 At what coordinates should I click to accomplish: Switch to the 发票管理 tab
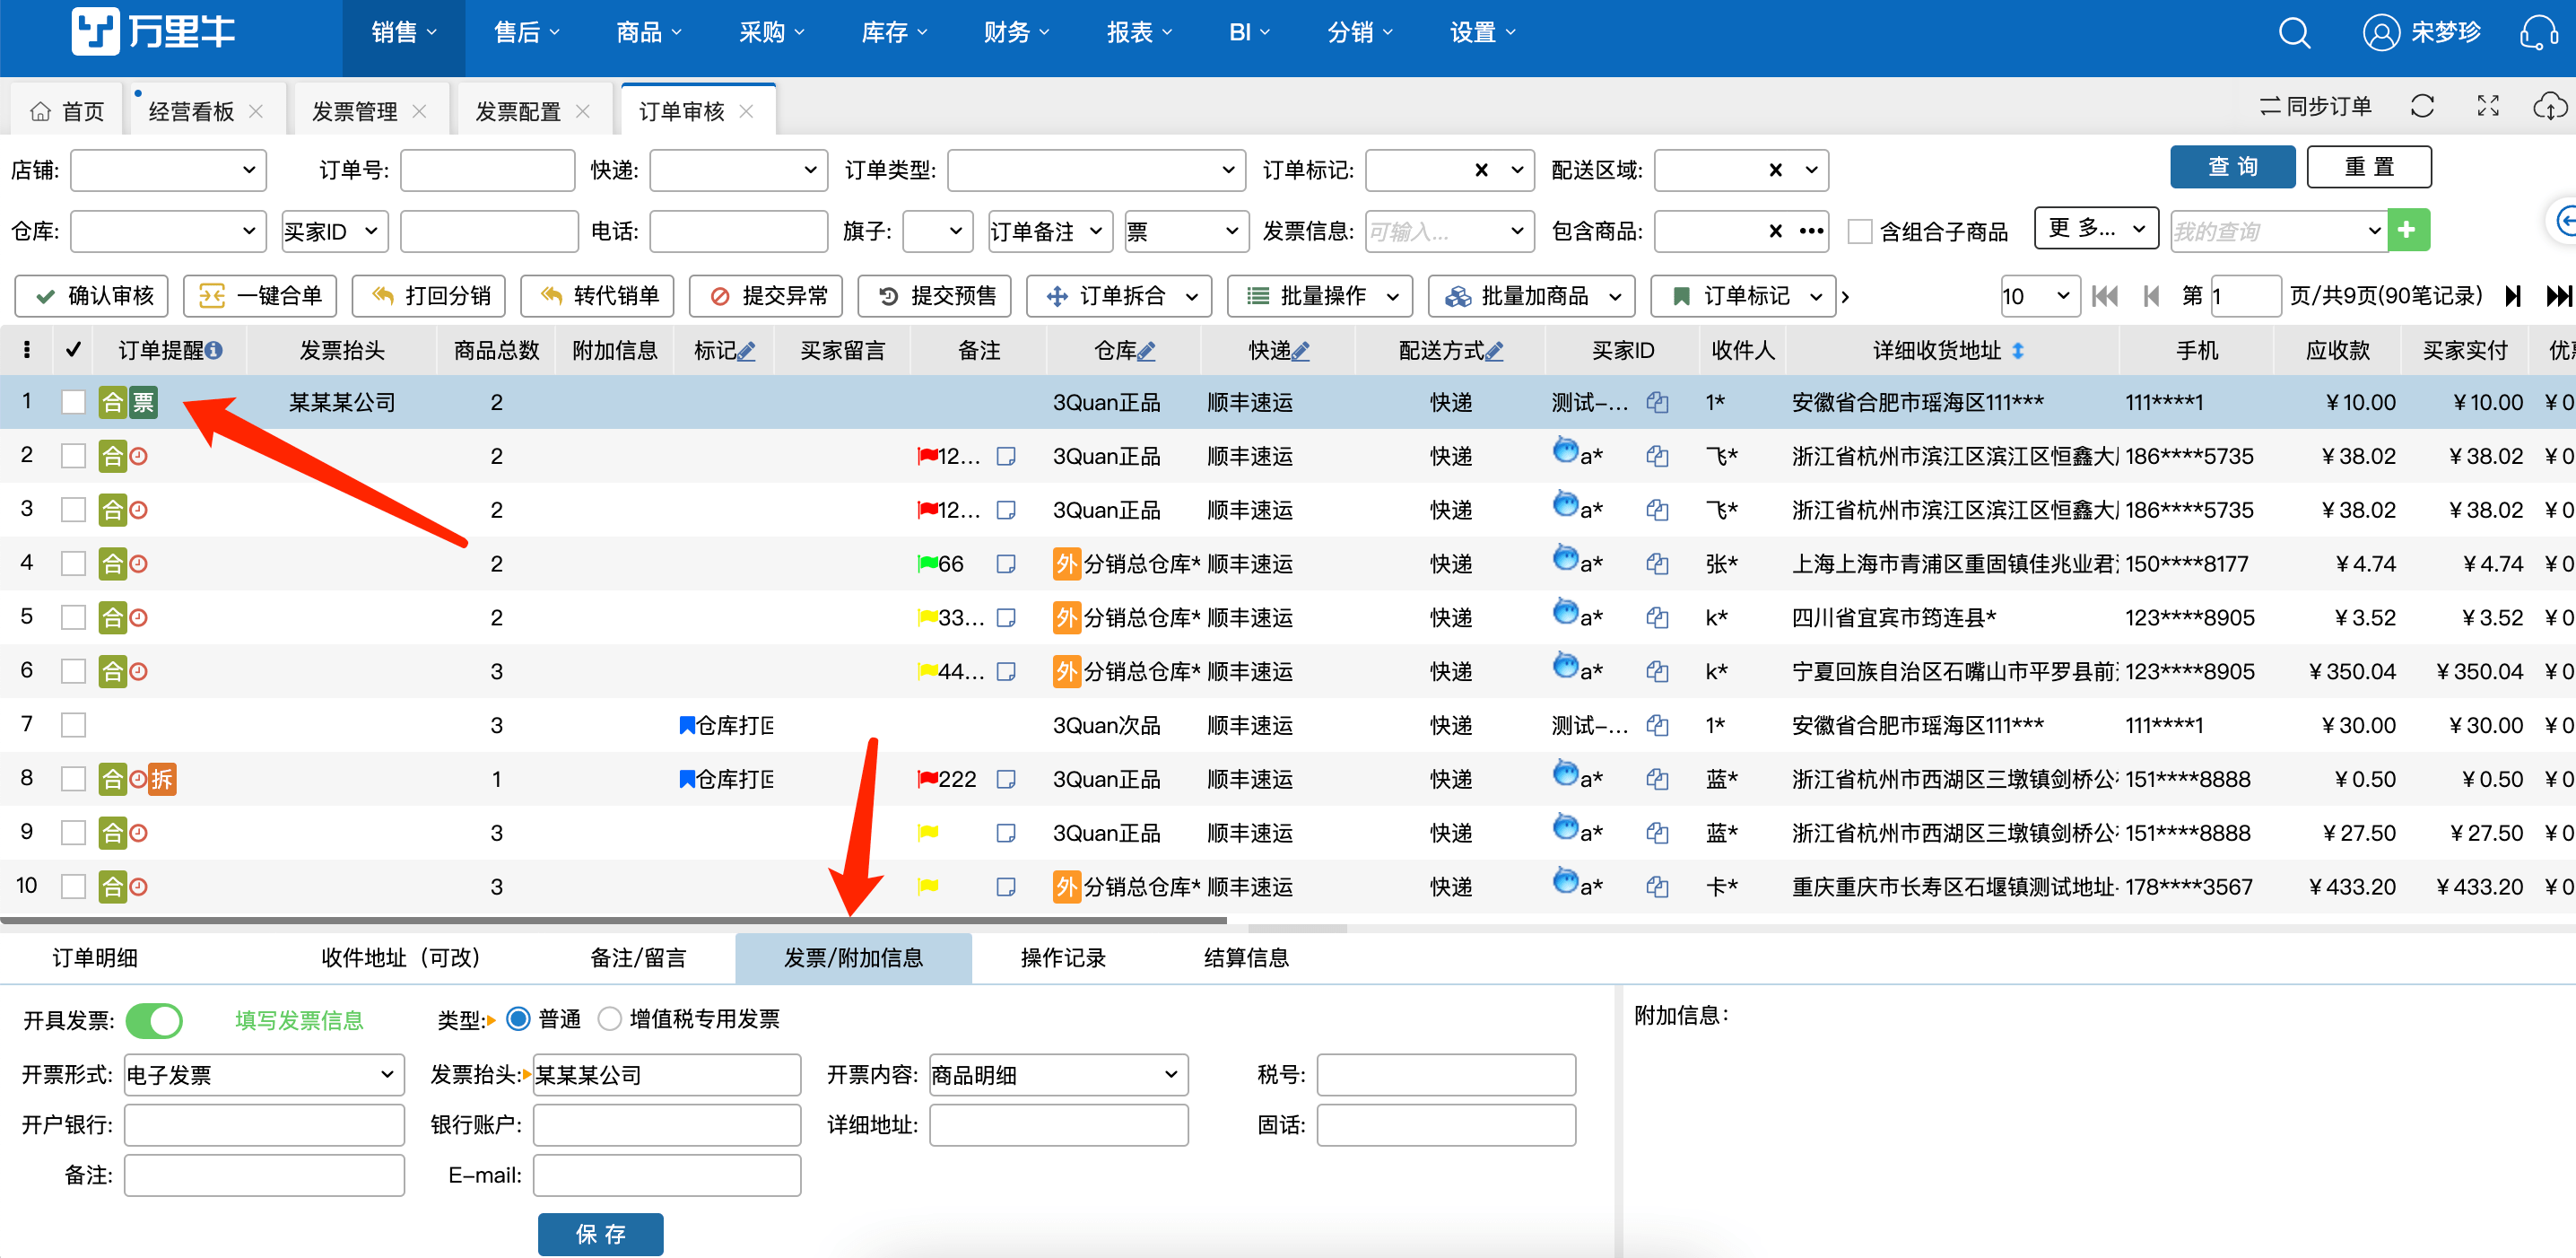click(x=355, y=111)
